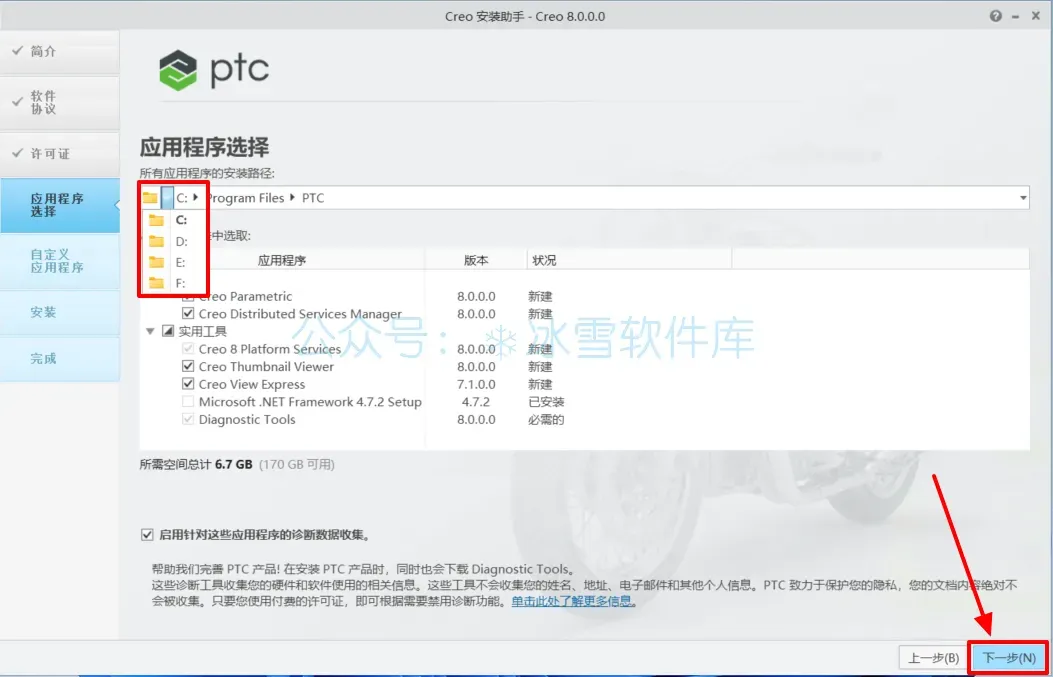The image size is (1053, 677).
Task: Uncheck Creo Thumbnail Viewer
Action: pos(188,367)
